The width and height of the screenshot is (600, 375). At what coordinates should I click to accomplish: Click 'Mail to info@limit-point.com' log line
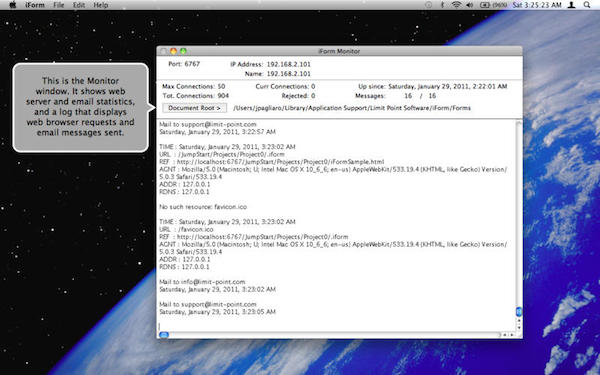[202, 282]
